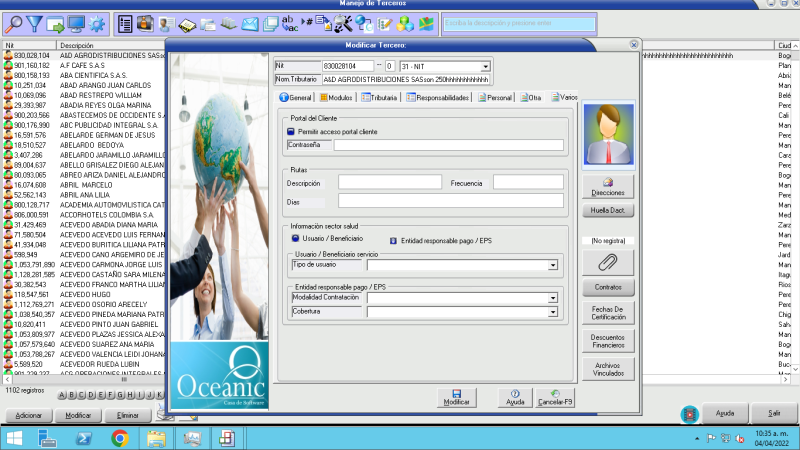Click the stacked windows icon
The image size is (800, 450).
[x=270, y=24]
